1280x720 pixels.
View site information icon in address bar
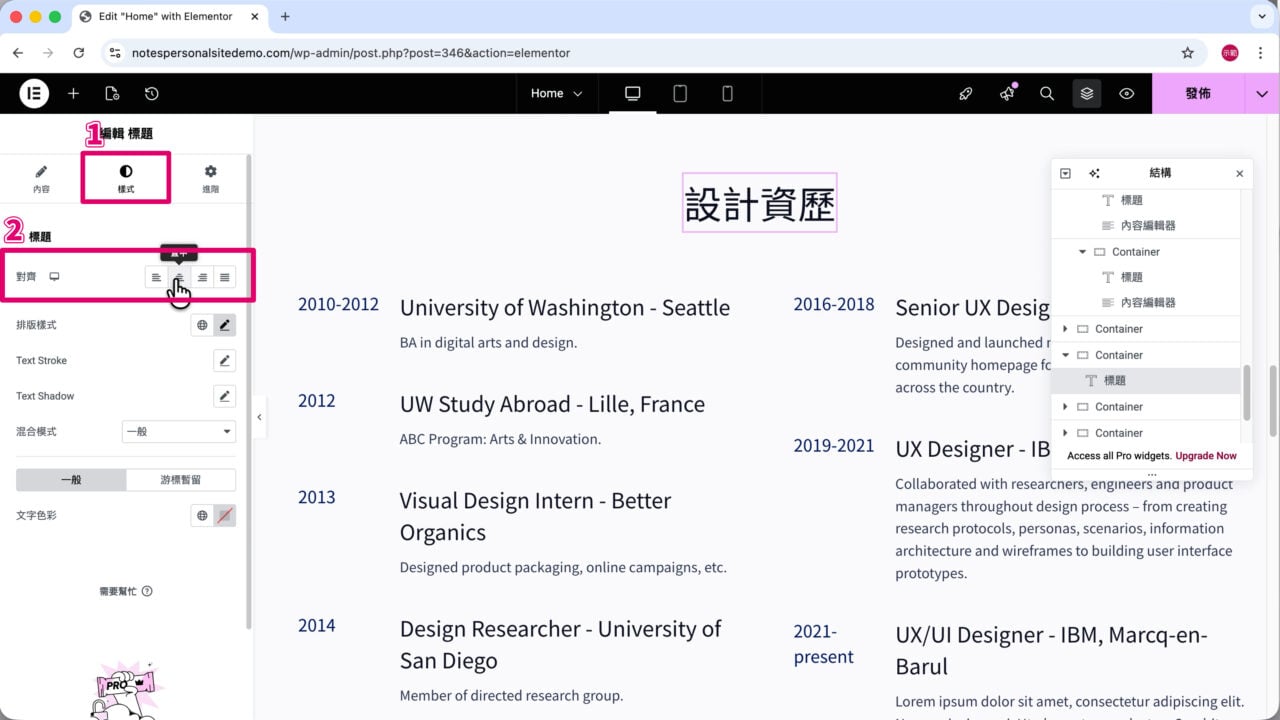tap(115, 53)
